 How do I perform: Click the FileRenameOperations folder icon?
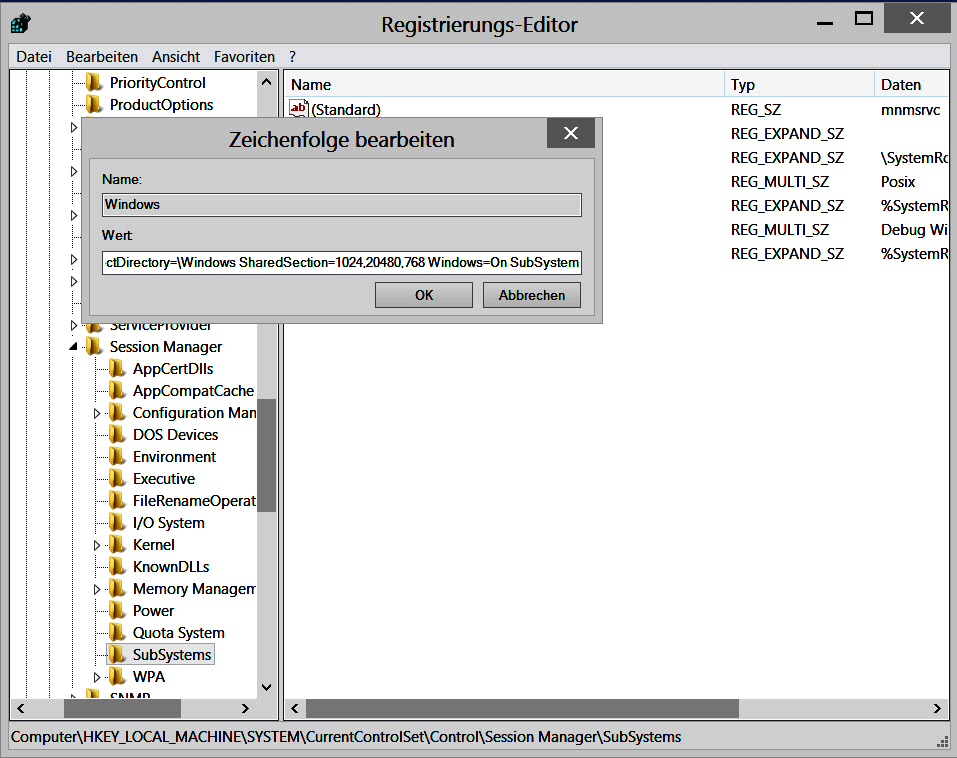[x=117, y=500]
